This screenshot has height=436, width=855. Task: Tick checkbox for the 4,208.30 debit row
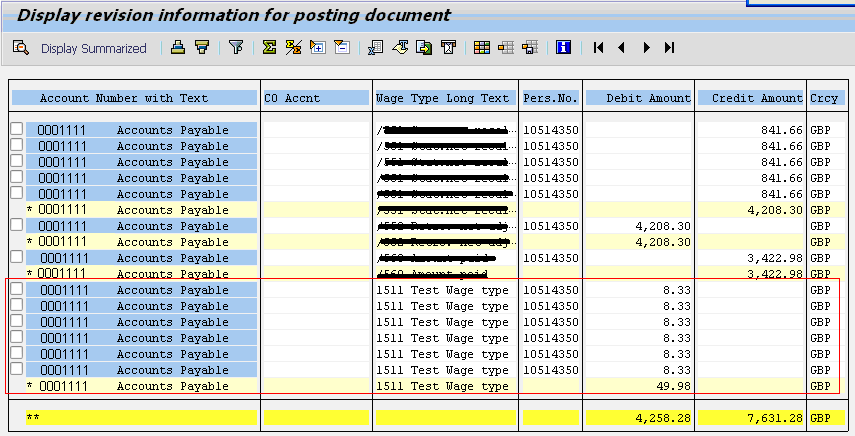pos(17,226)
